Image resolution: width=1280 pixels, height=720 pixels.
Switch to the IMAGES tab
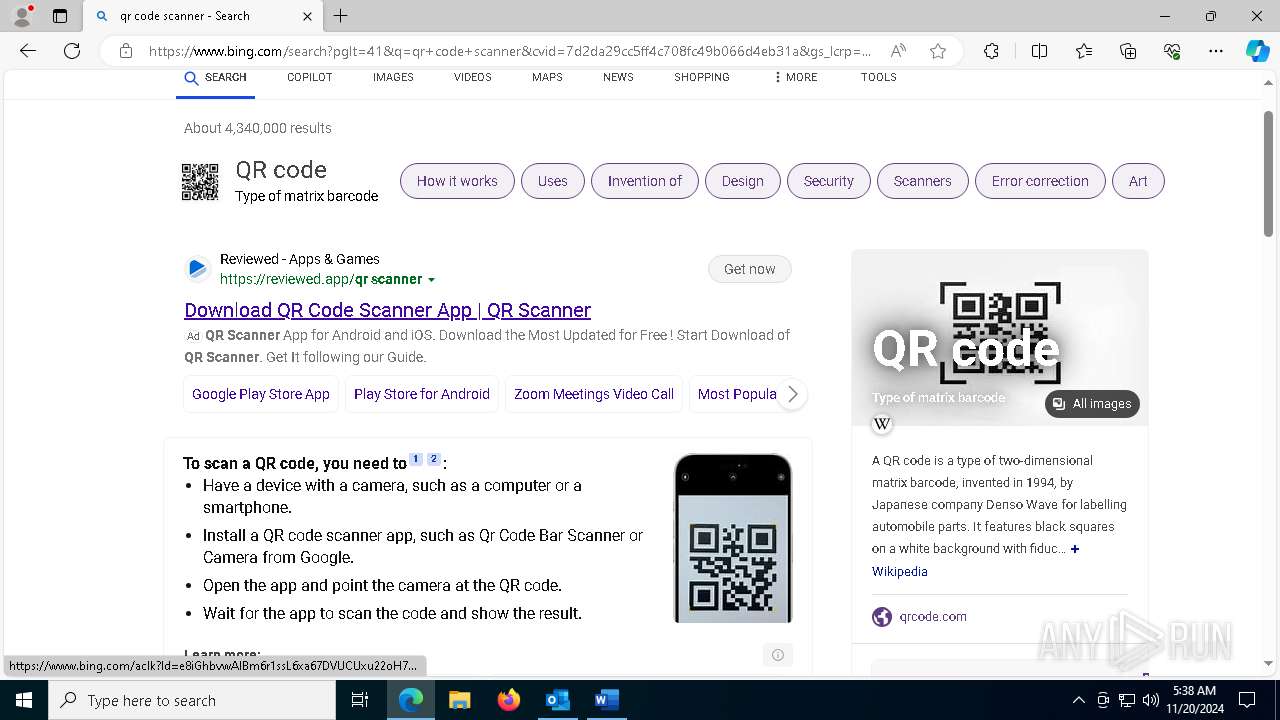393,78
